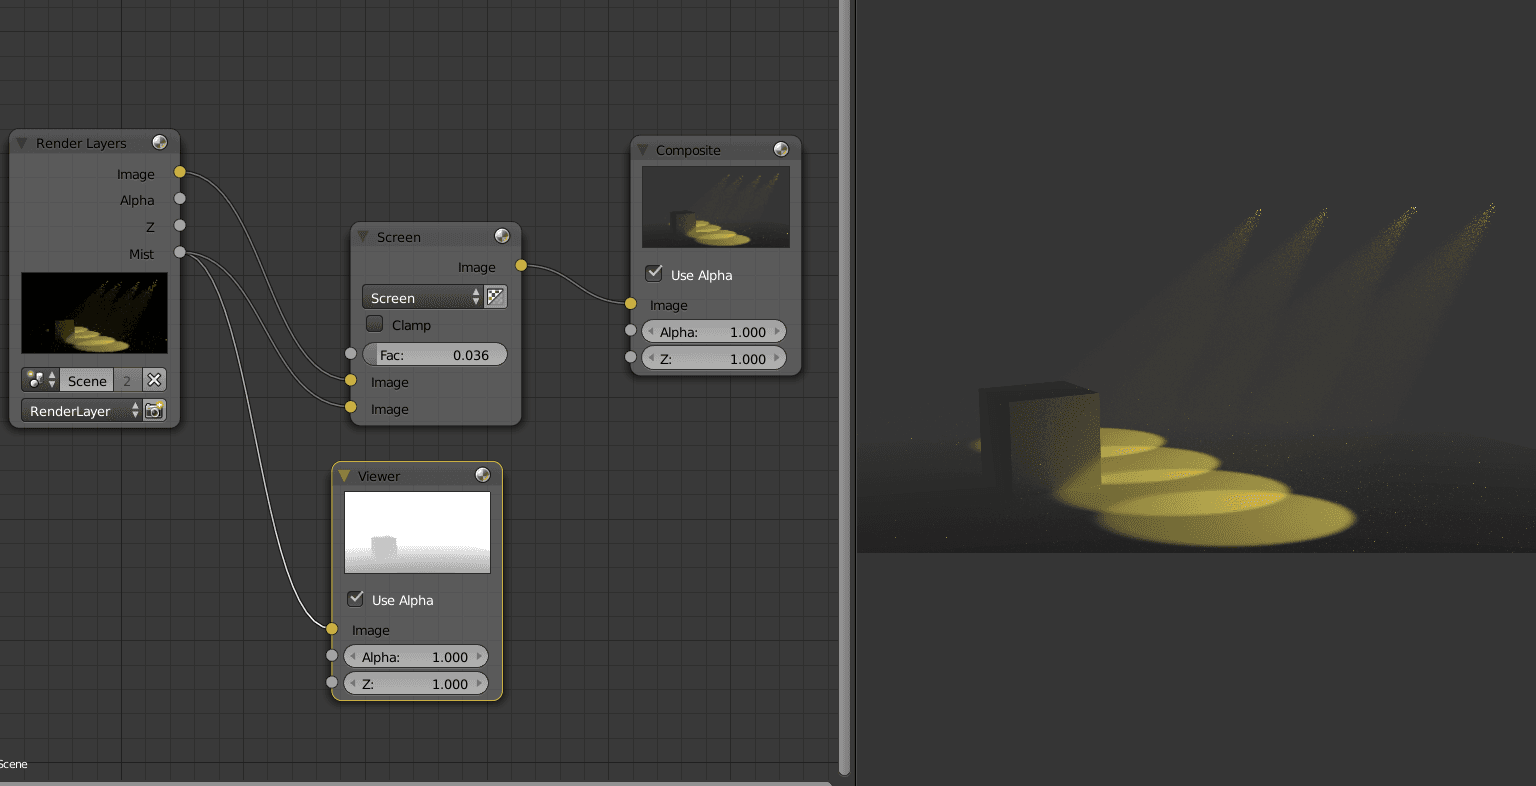Screen dimensions: 1536x786
Task: Click preview sphere icon on Viewer node
Action: [483, 475]
